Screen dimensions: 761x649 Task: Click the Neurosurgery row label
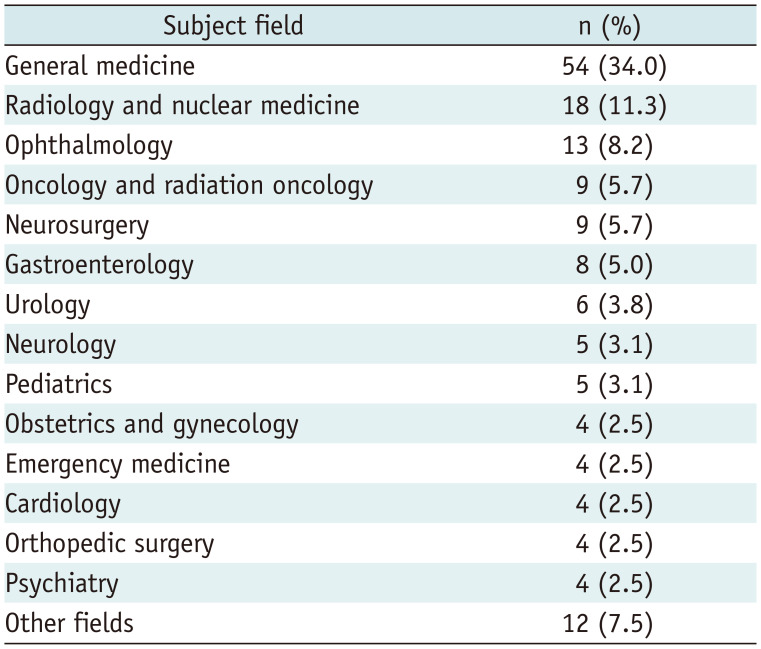coord(77,225)
